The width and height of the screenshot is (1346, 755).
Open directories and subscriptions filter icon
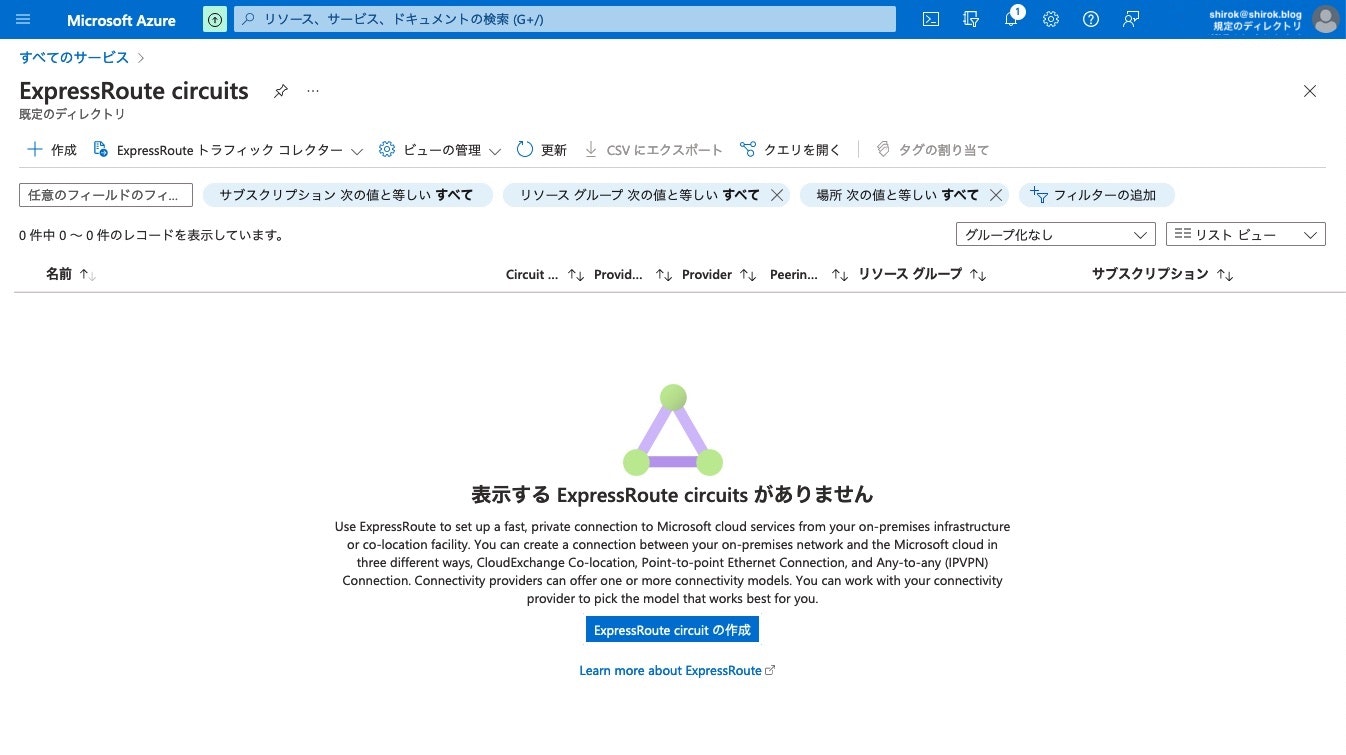(x=970, y=19)
